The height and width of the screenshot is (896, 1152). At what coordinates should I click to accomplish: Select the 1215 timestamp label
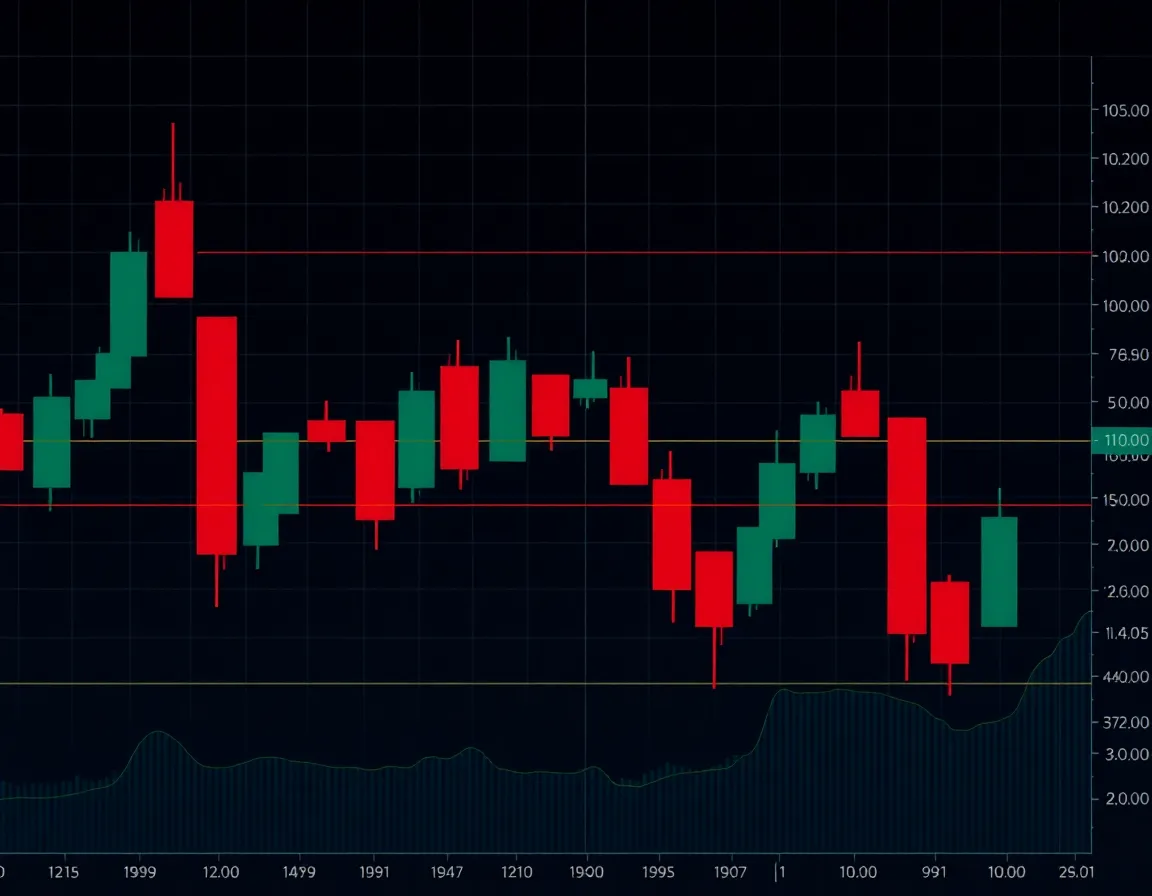(x=64, y=872)
